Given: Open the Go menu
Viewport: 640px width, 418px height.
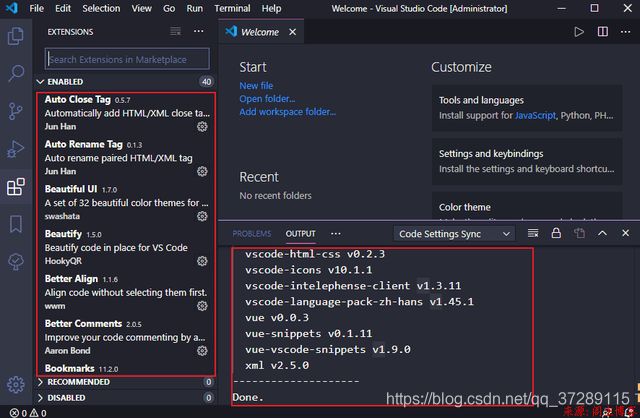Looking at the screenshot, I should coord(169,8).
